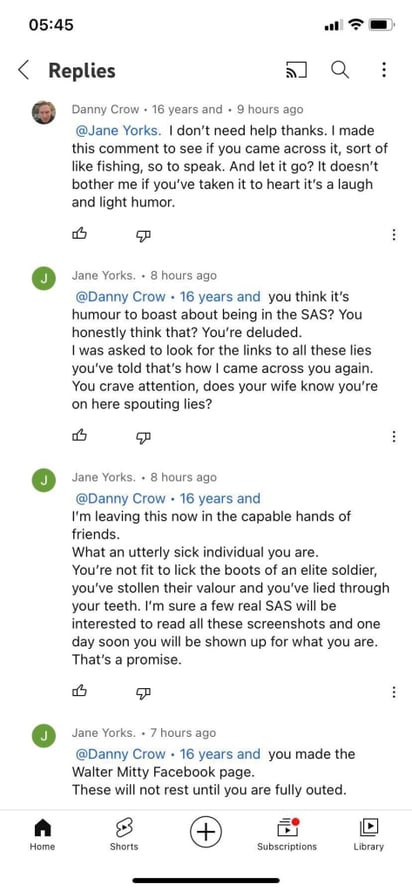Open options for Danny Crow's comment

[394, 235]
